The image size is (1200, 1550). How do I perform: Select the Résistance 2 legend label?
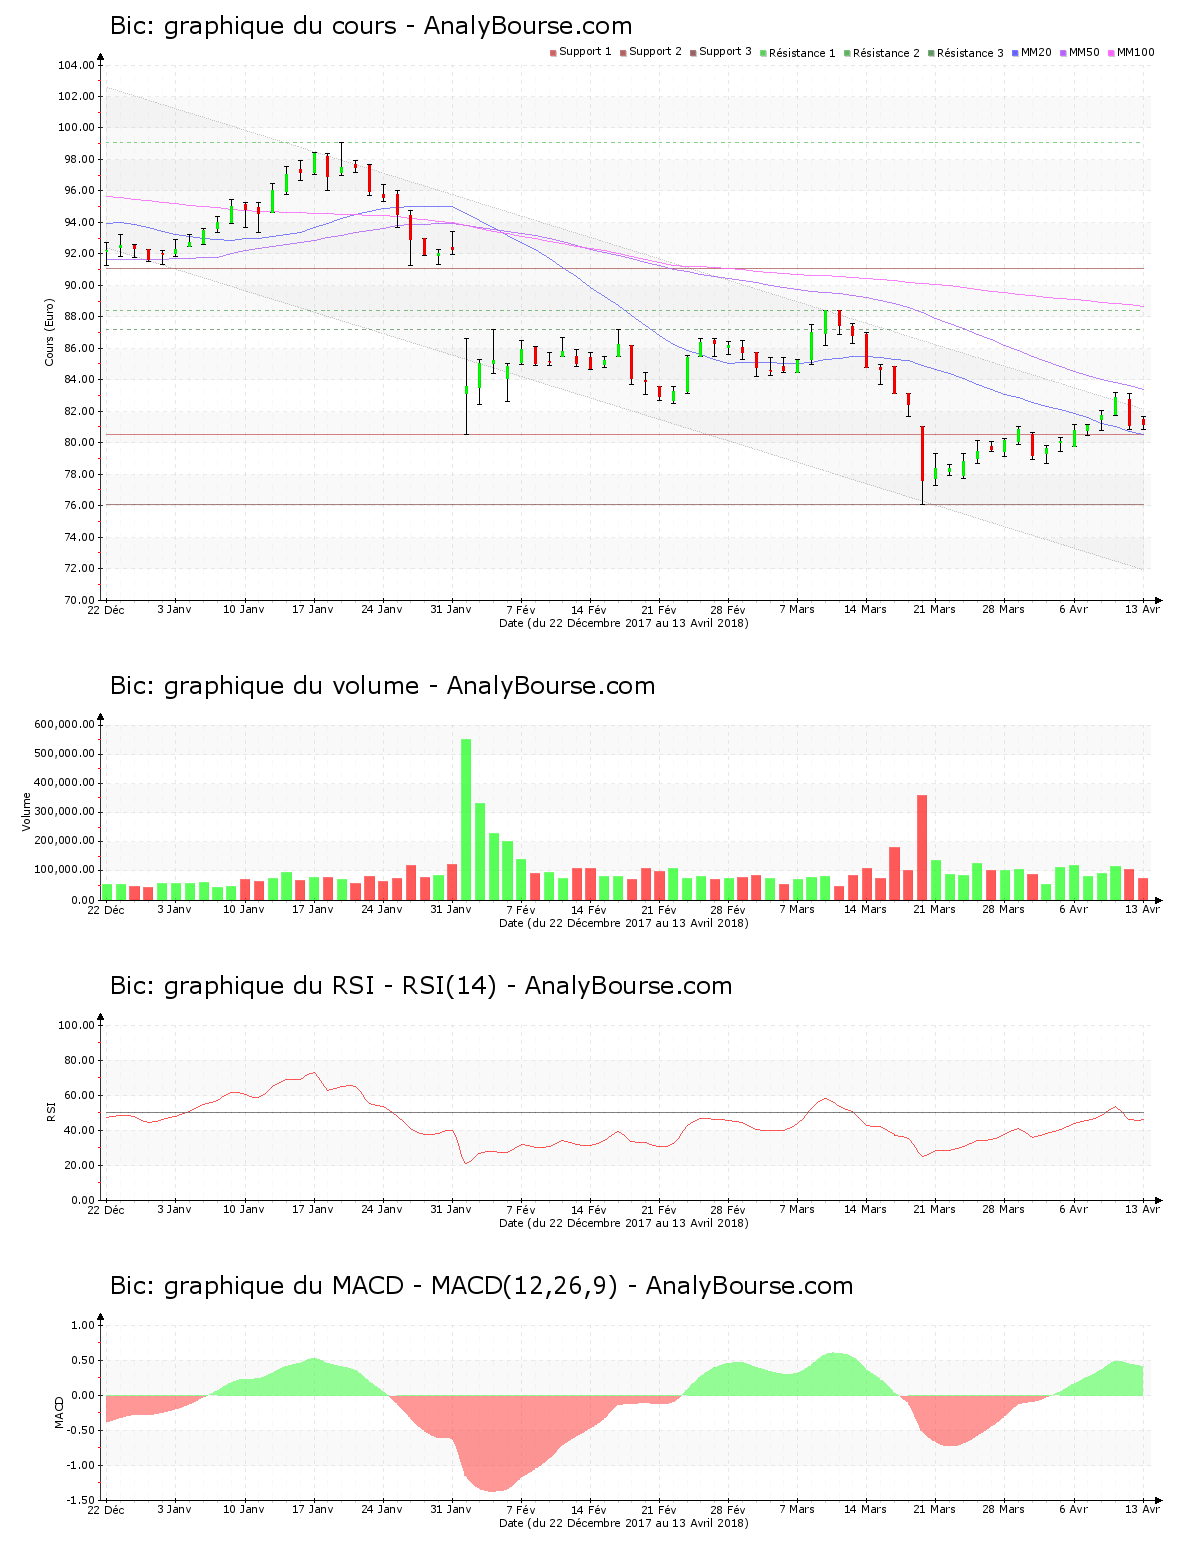[886, 53]
